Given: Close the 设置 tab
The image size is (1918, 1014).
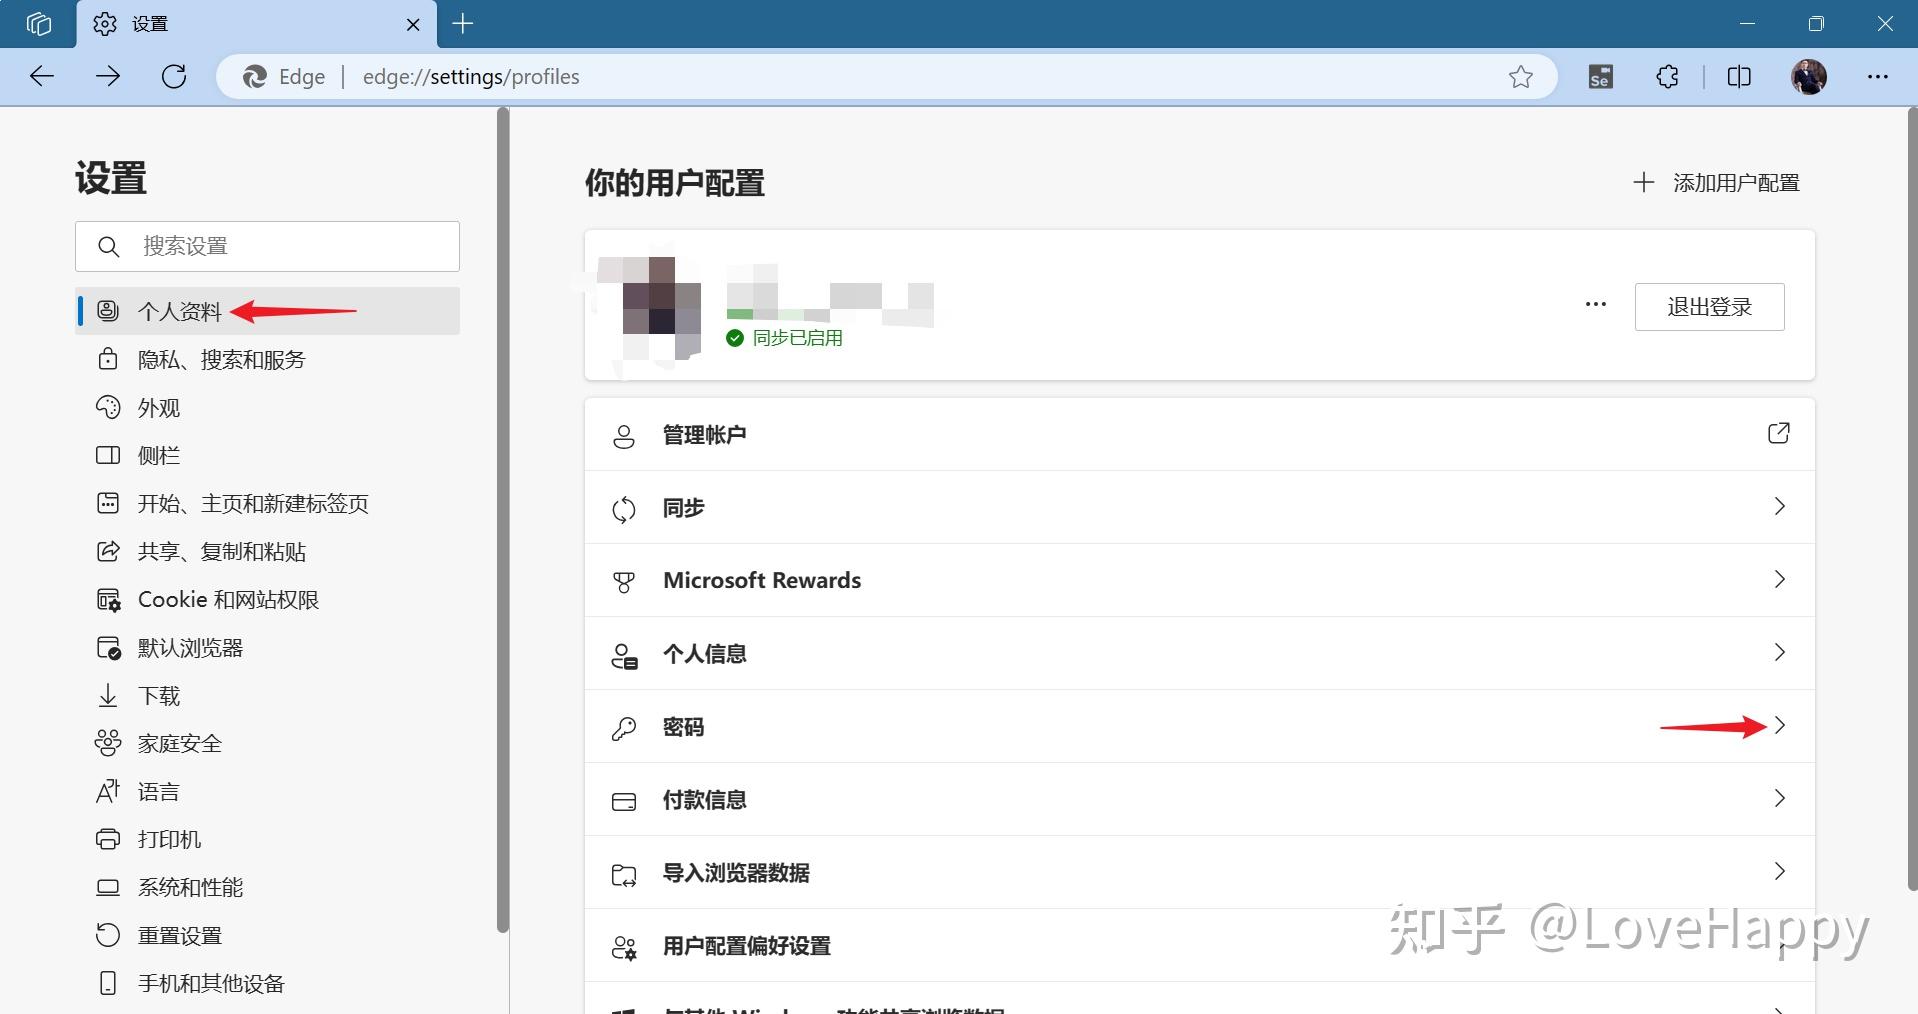Looking at the screenshot, I should [413, 24].
